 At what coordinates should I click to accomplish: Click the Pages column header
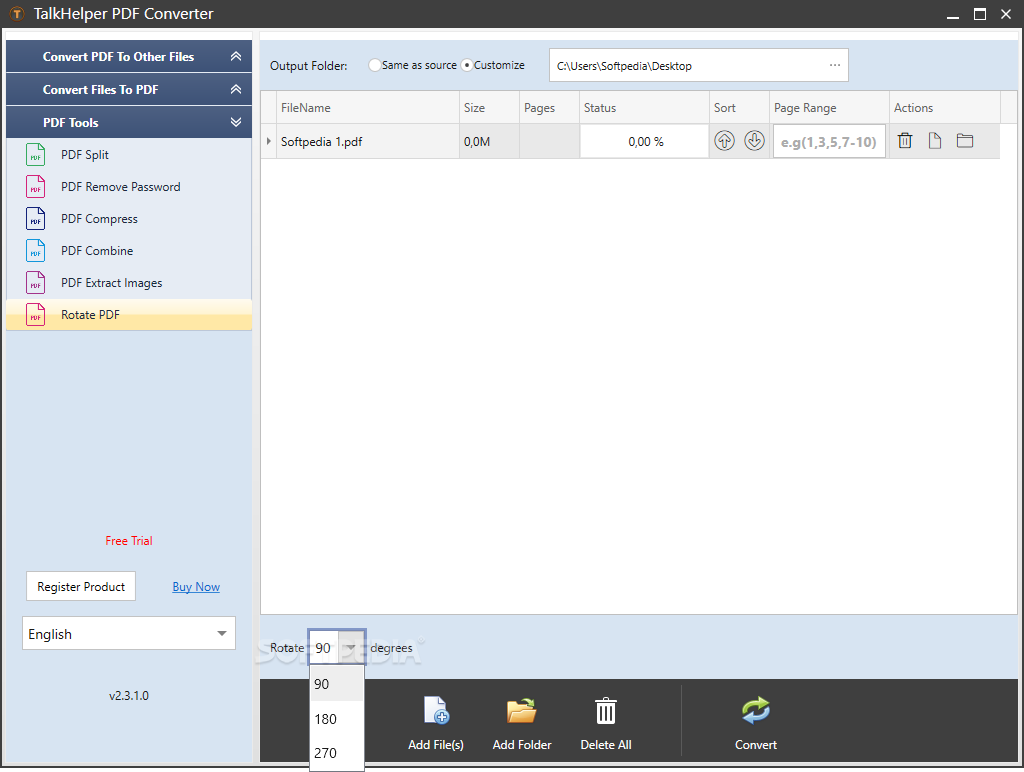549,108
